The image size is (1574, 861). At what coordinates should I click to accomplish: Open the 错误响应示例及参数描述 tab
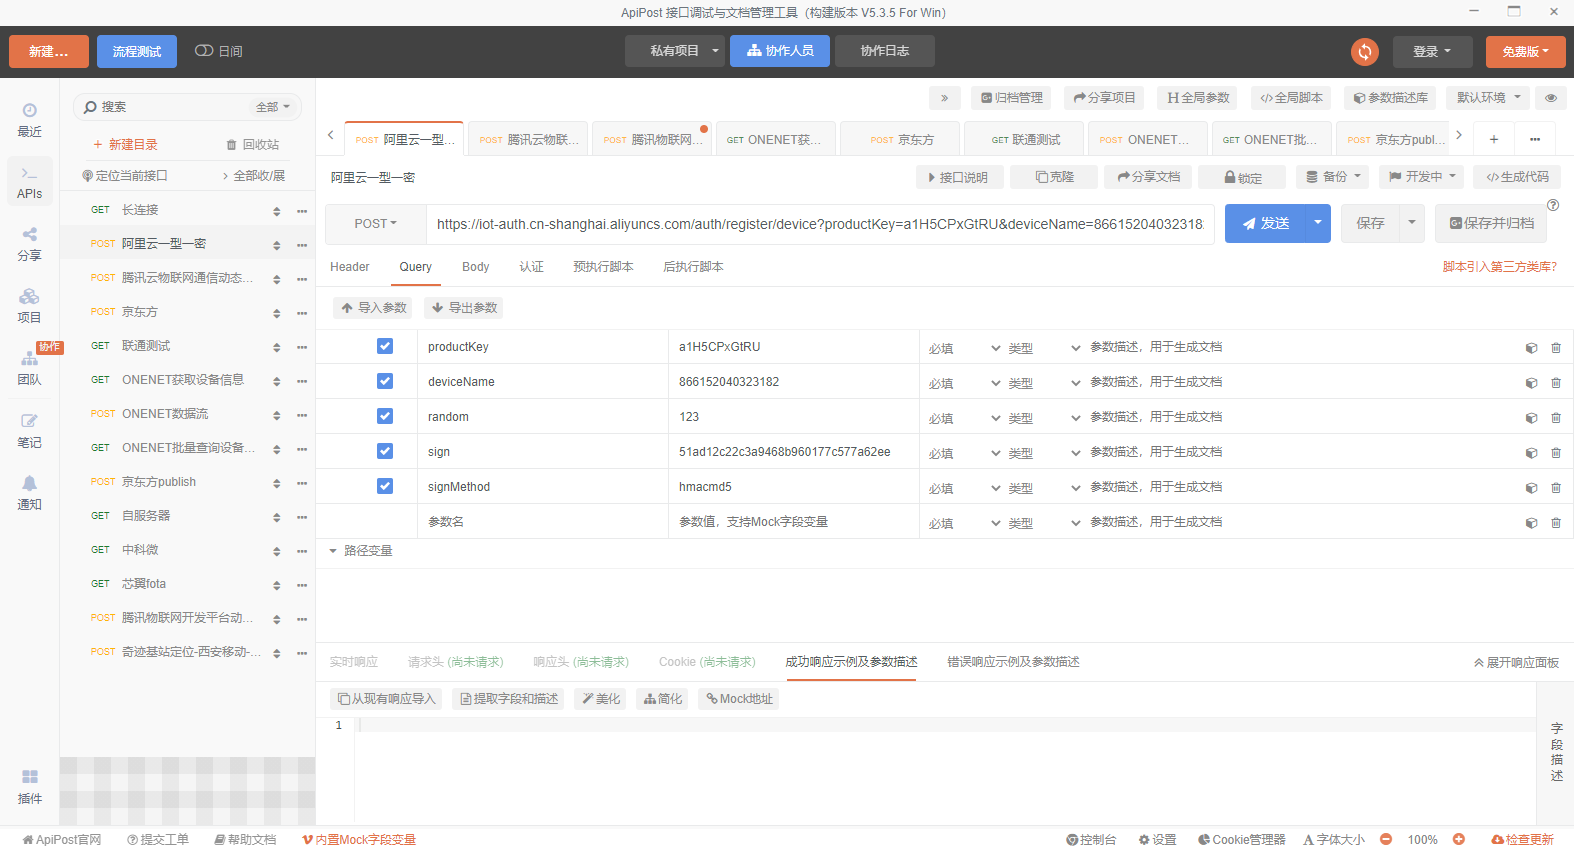[1013, 662]
